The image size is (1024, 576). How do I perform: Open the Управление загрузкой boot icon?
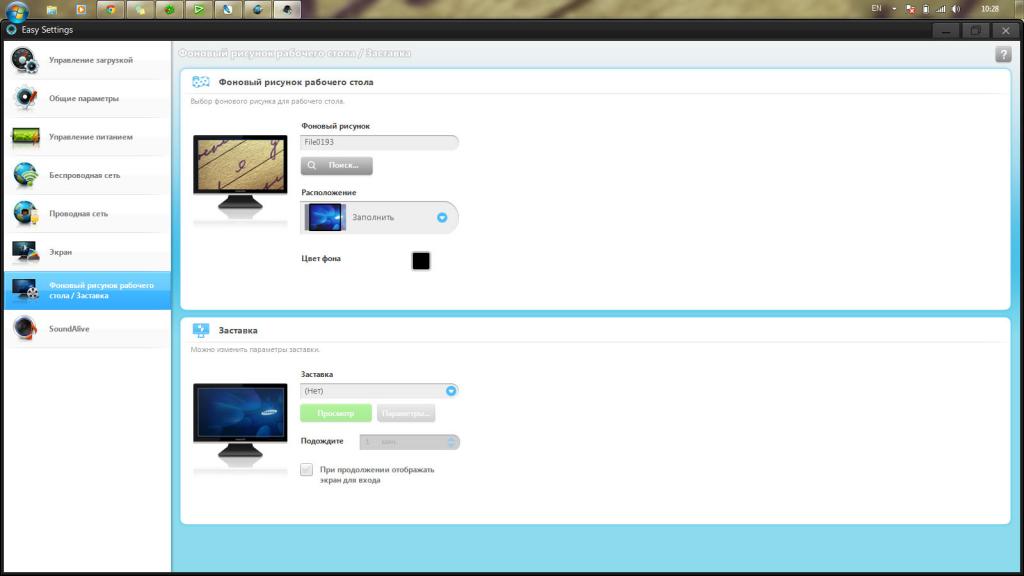pos(25,60)
